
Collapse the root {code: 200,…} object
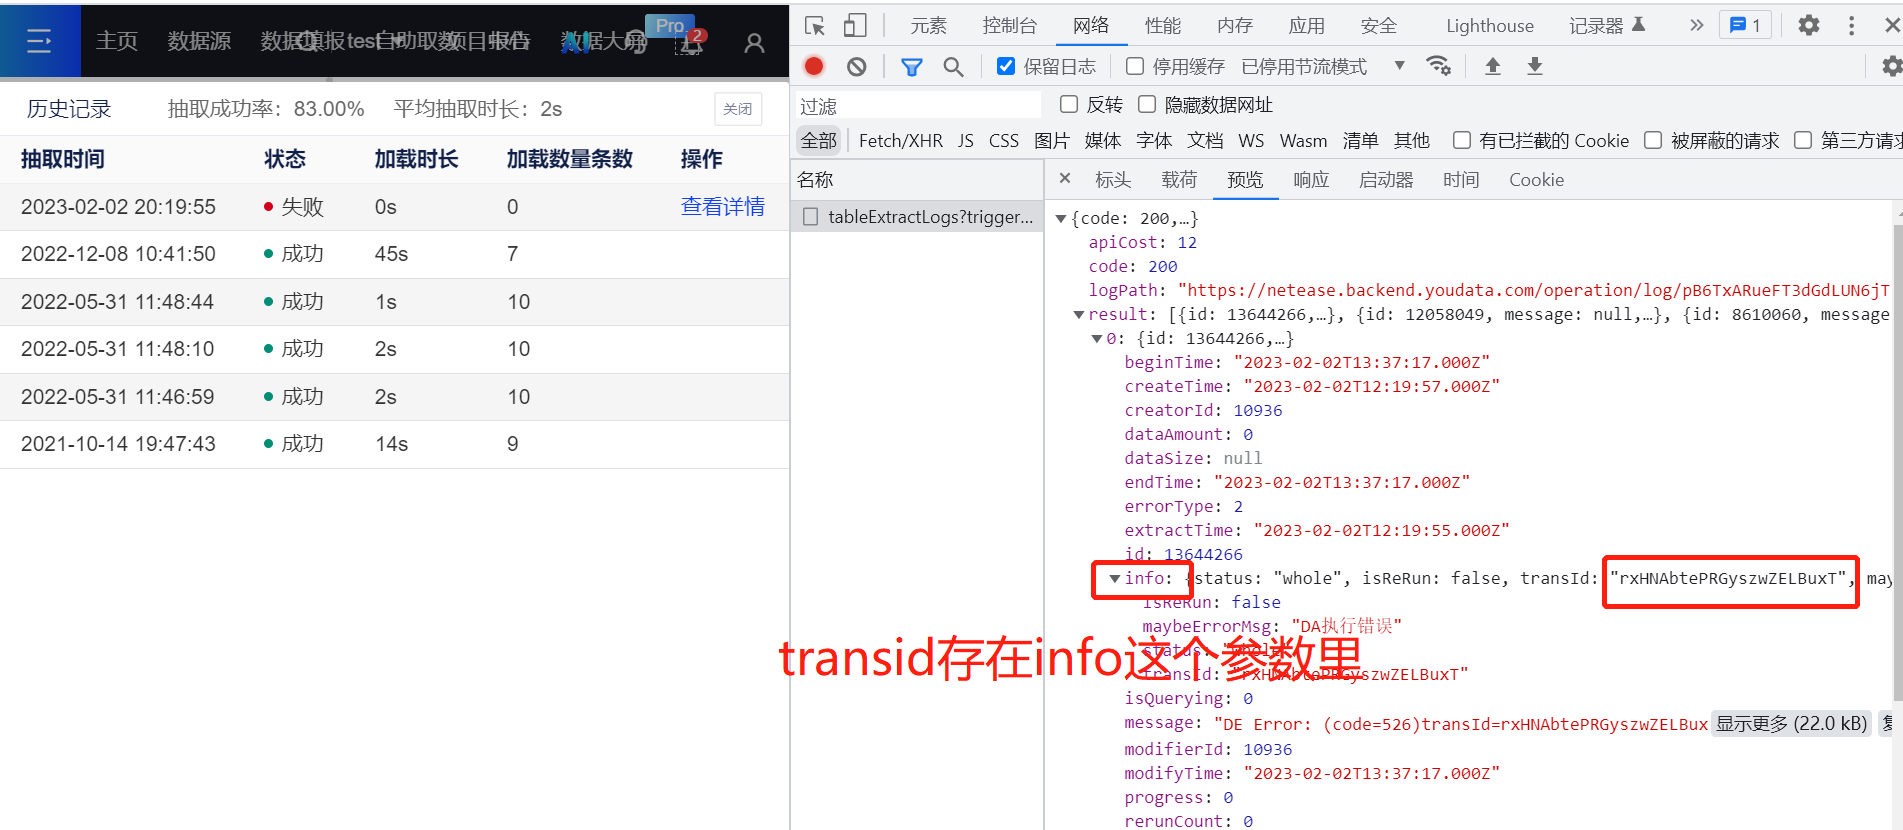pos(1061,218)
